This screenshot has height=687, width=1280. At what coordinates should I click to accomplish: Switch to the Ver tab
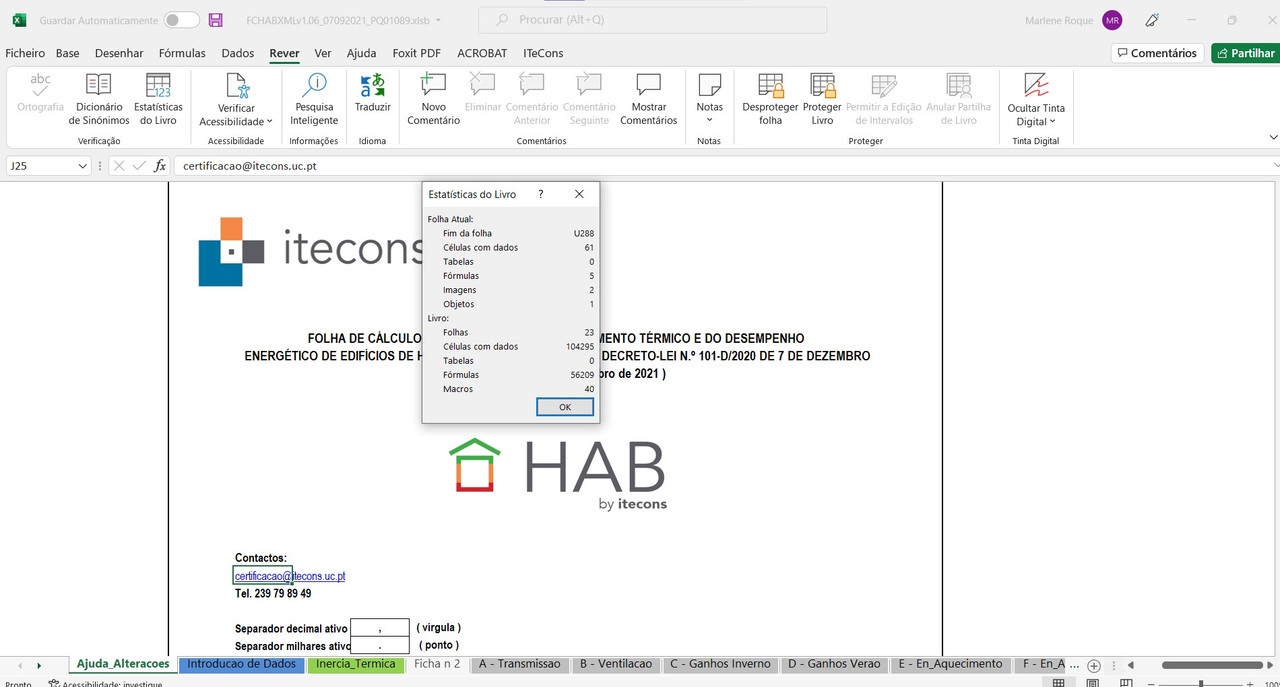pyautogui.click(x=323, y=53)
